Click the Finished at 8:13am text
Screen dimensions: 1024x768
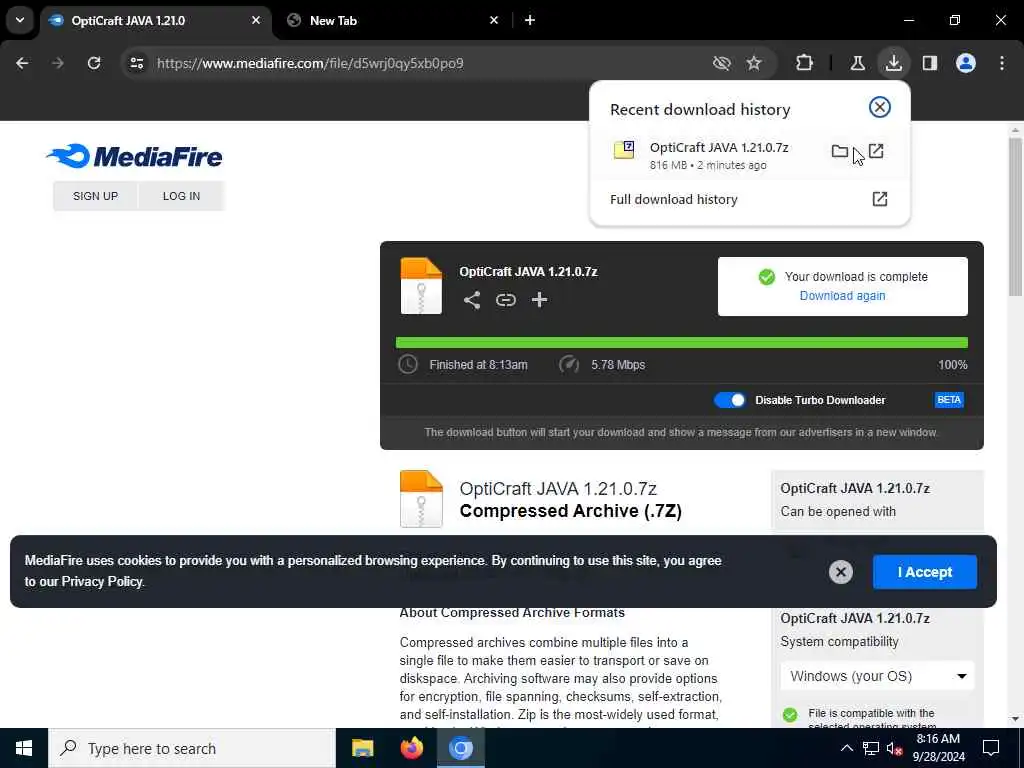478,365
